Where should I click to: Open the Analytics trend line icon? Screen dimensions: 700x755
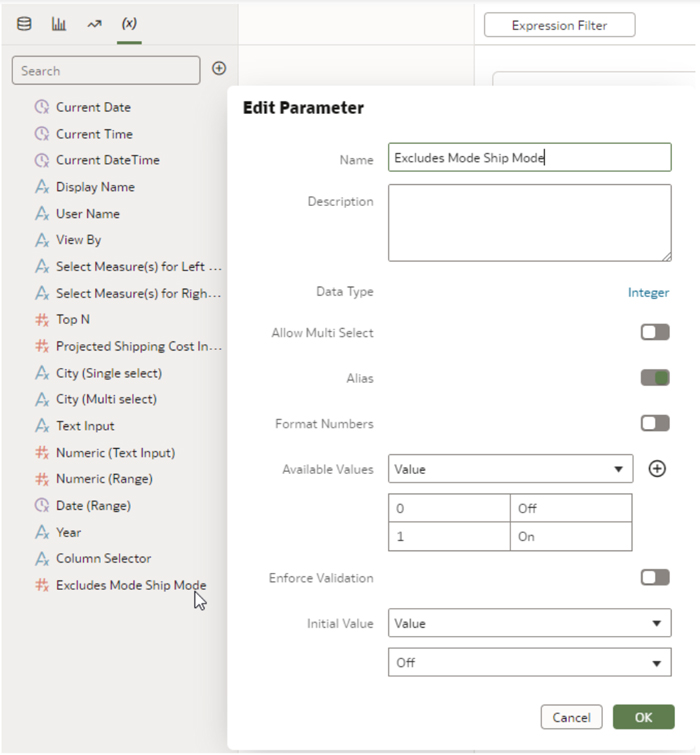(94, 23)
